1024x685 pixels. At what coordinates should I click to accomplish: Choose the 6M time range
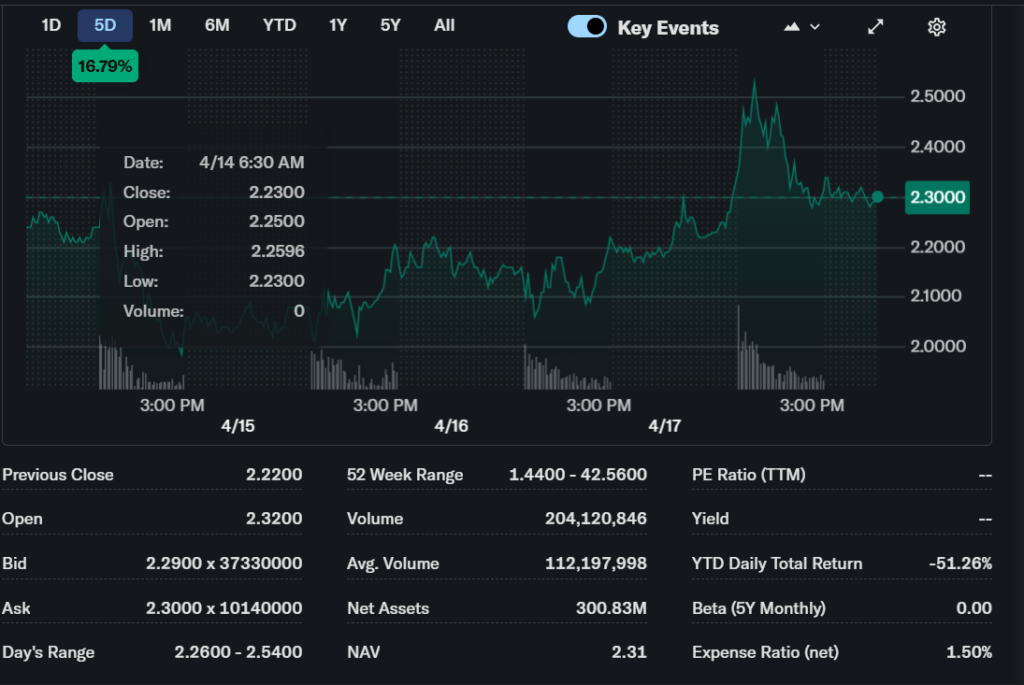point(217,25)
